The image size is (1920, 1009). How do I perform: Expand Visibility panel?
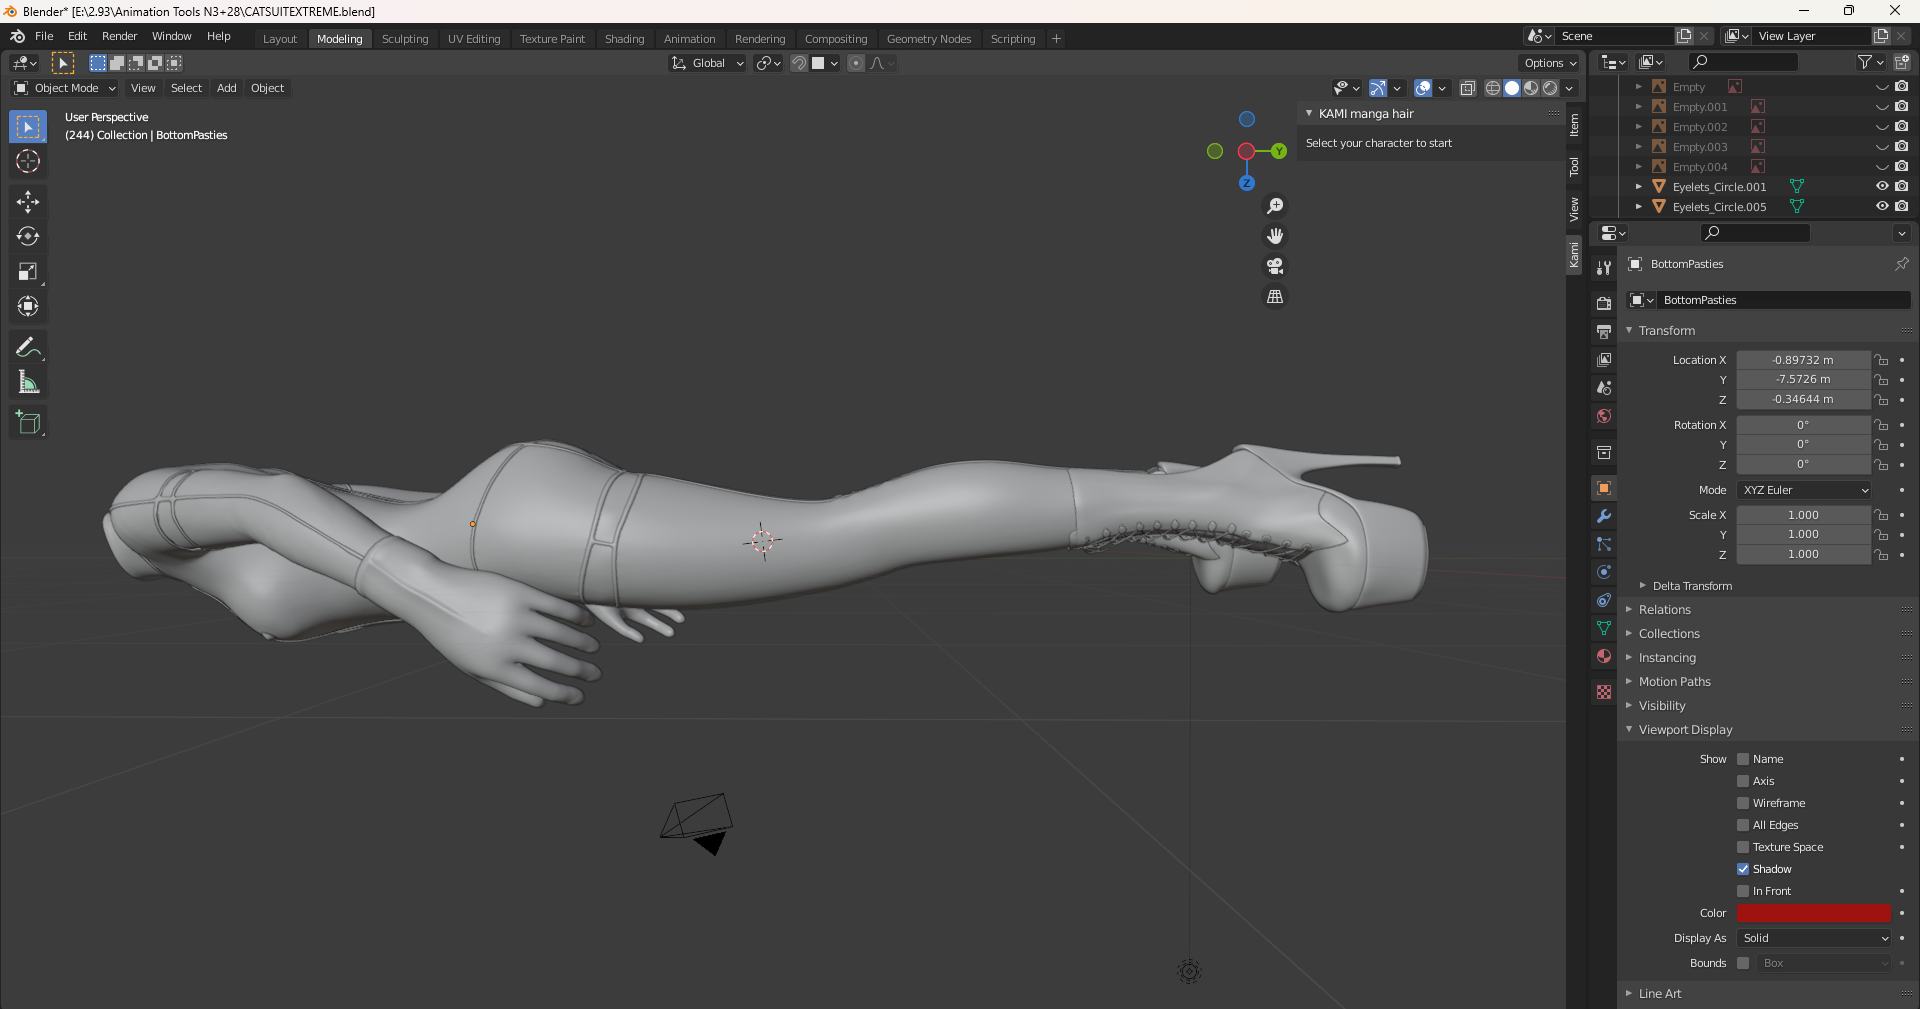(1662, 706)
